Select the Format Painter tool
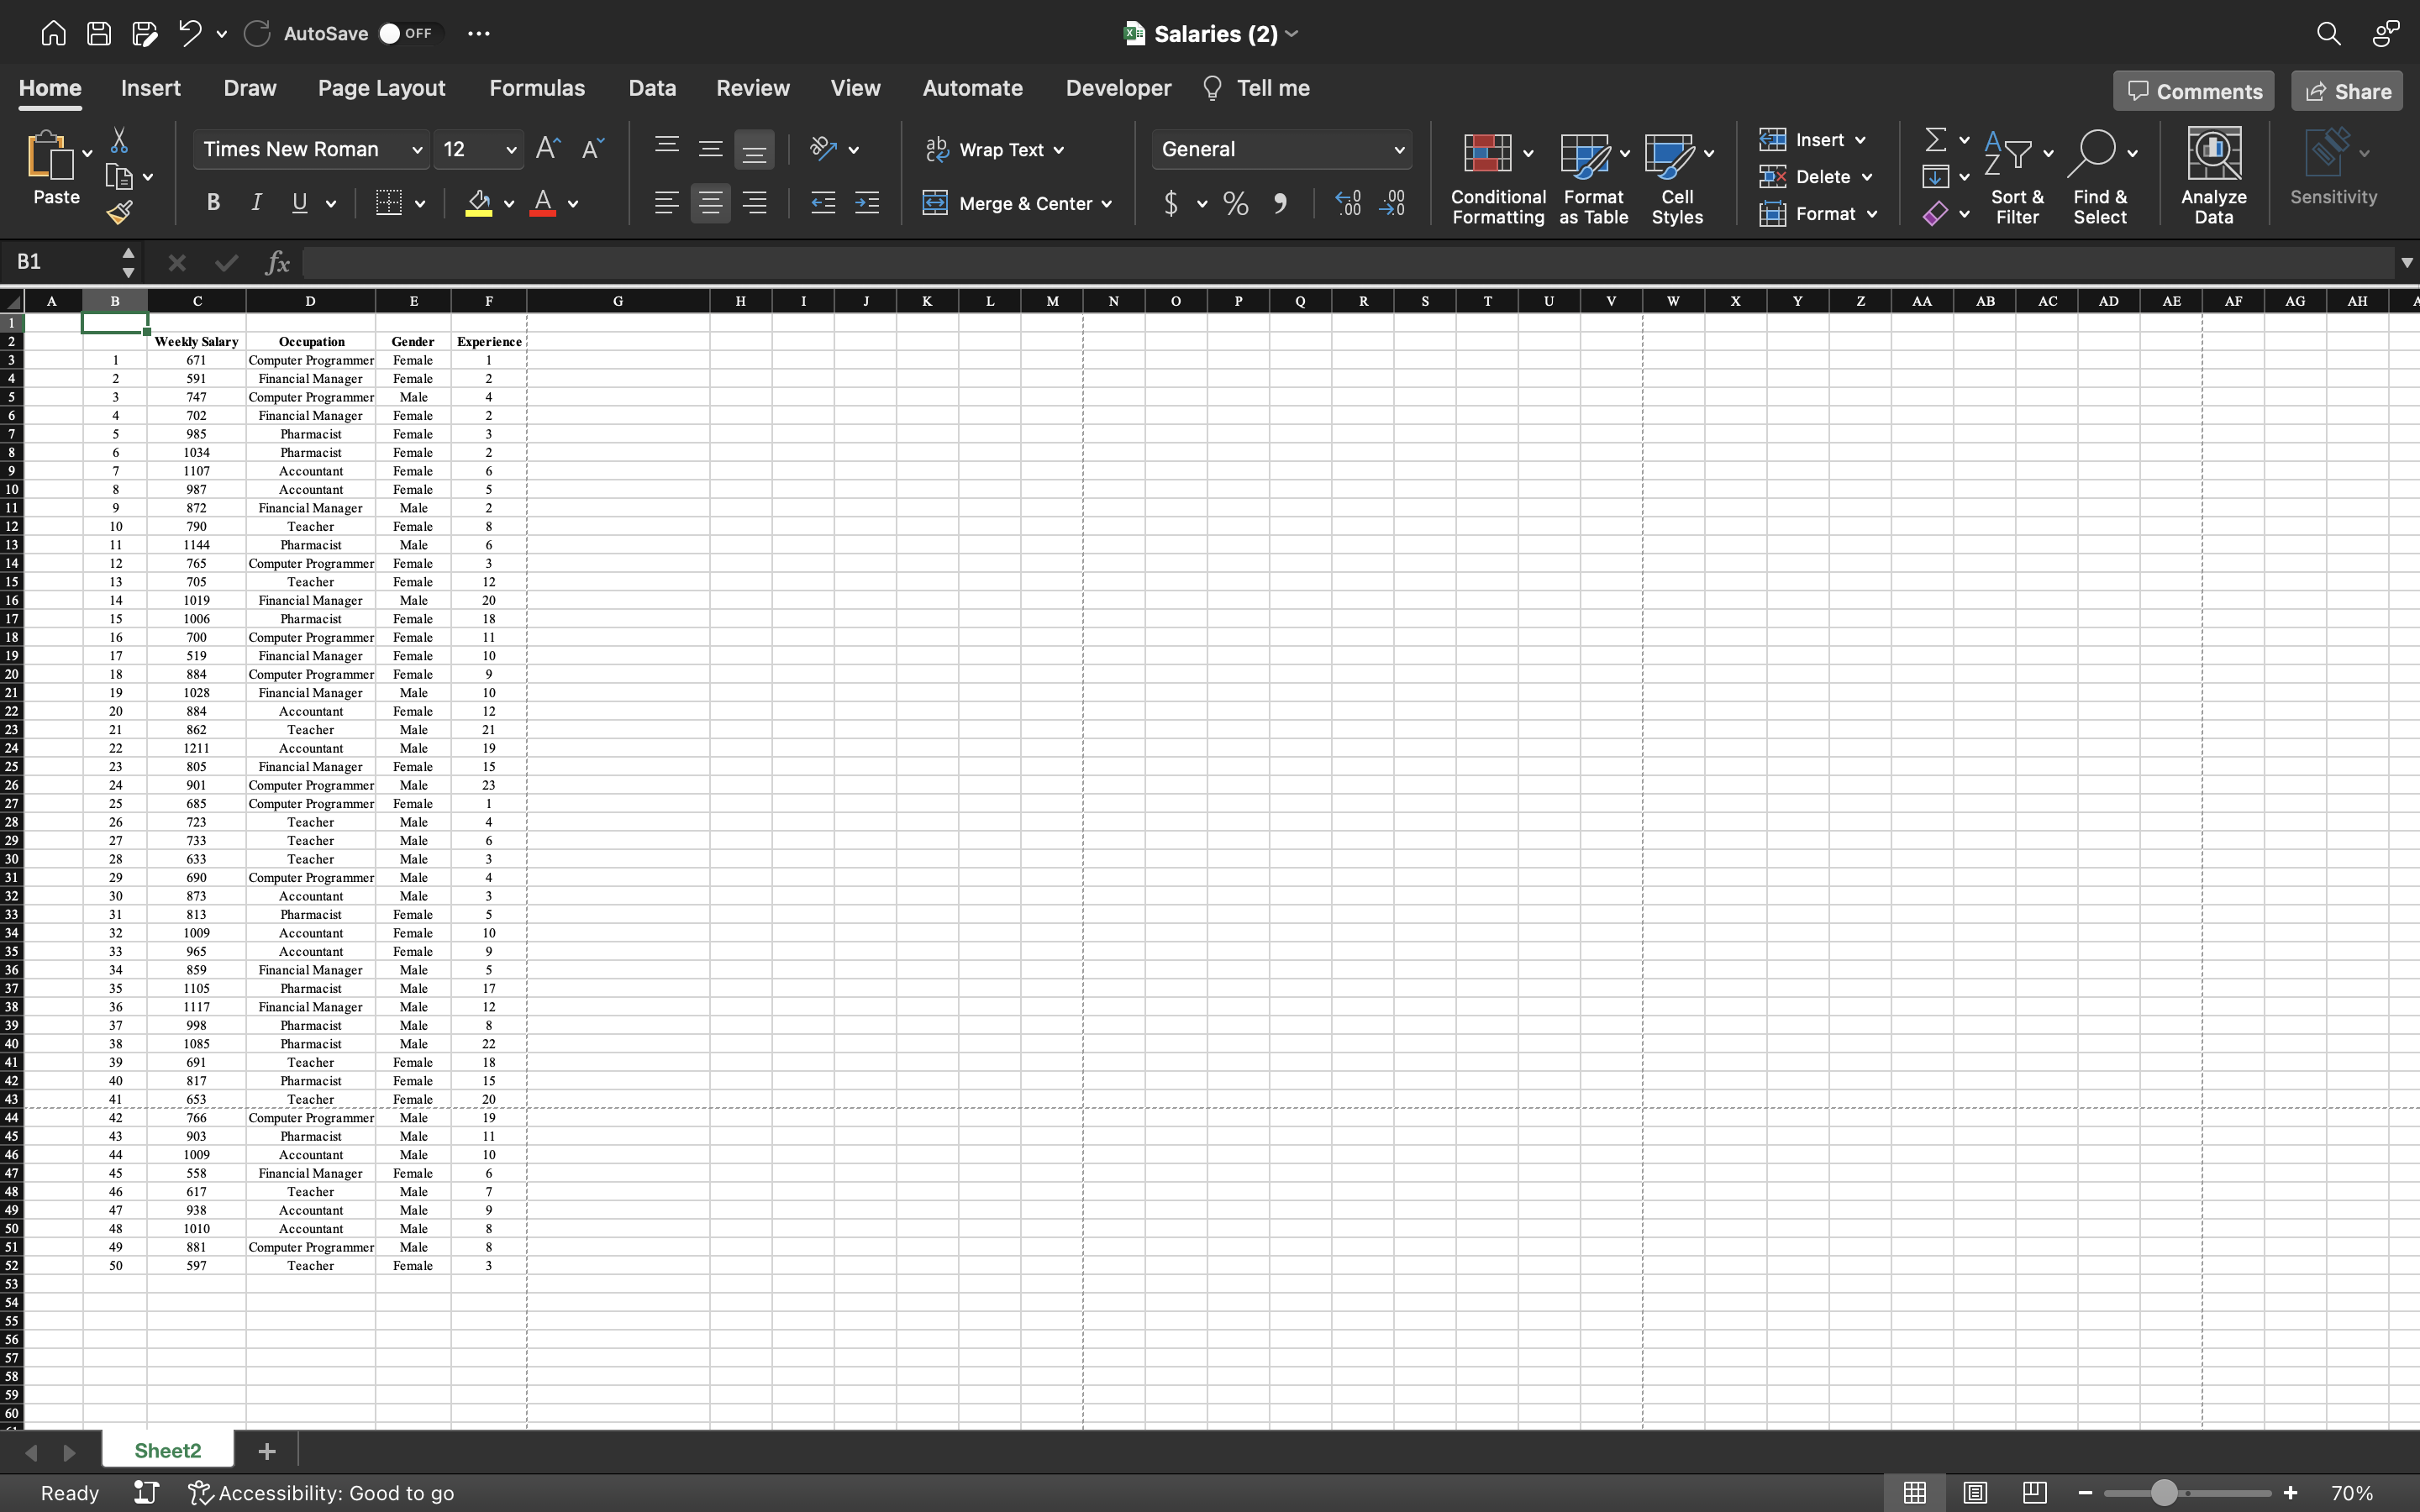2420x1512 pixels. (x=120, y=211)
